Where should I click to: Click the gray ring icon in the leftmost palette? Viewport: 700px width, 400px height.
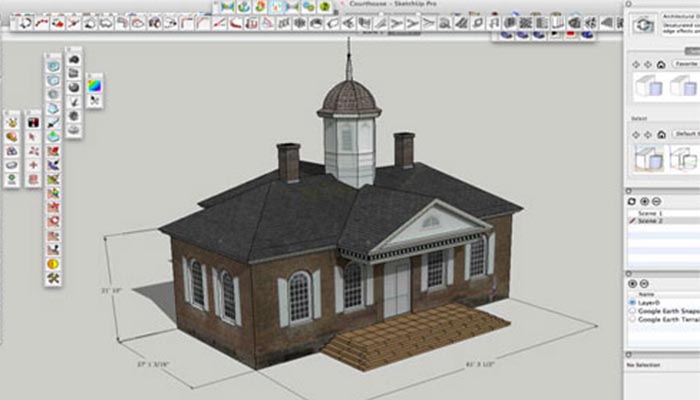pyautogui.click(x=12, y=165)
